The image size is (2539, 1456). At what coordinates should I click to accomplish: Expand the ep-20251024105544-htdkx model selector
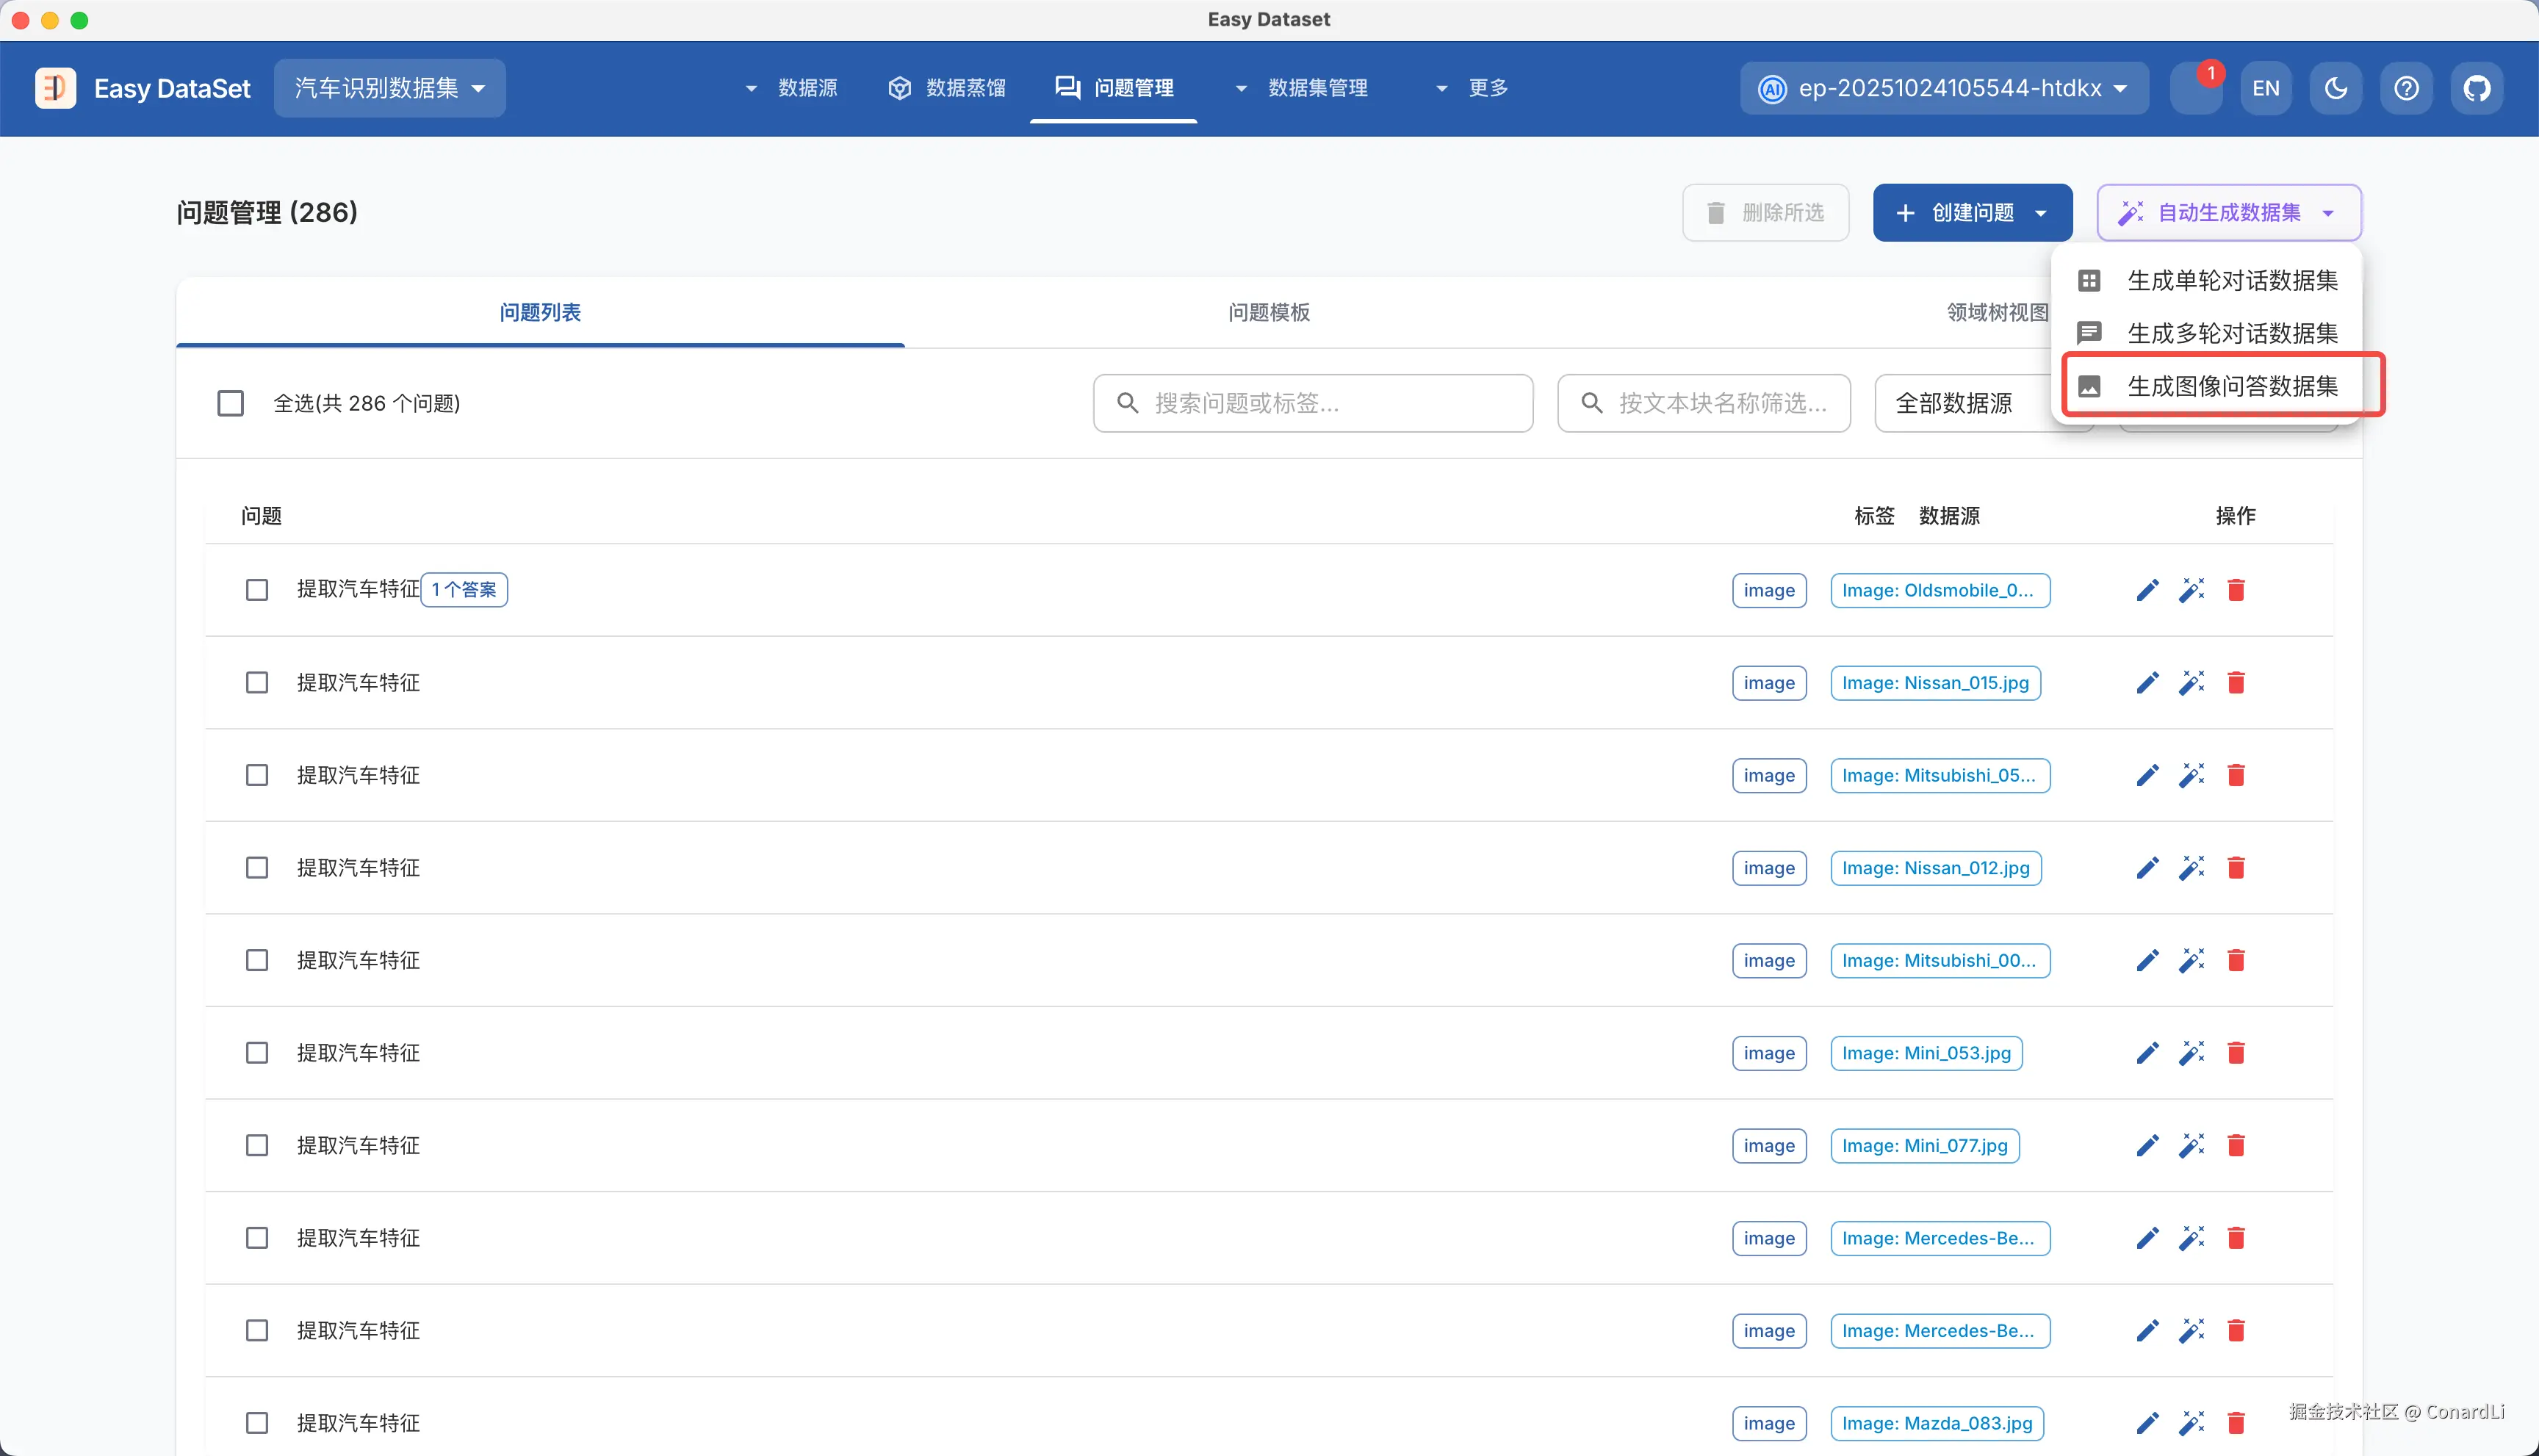1944,88
